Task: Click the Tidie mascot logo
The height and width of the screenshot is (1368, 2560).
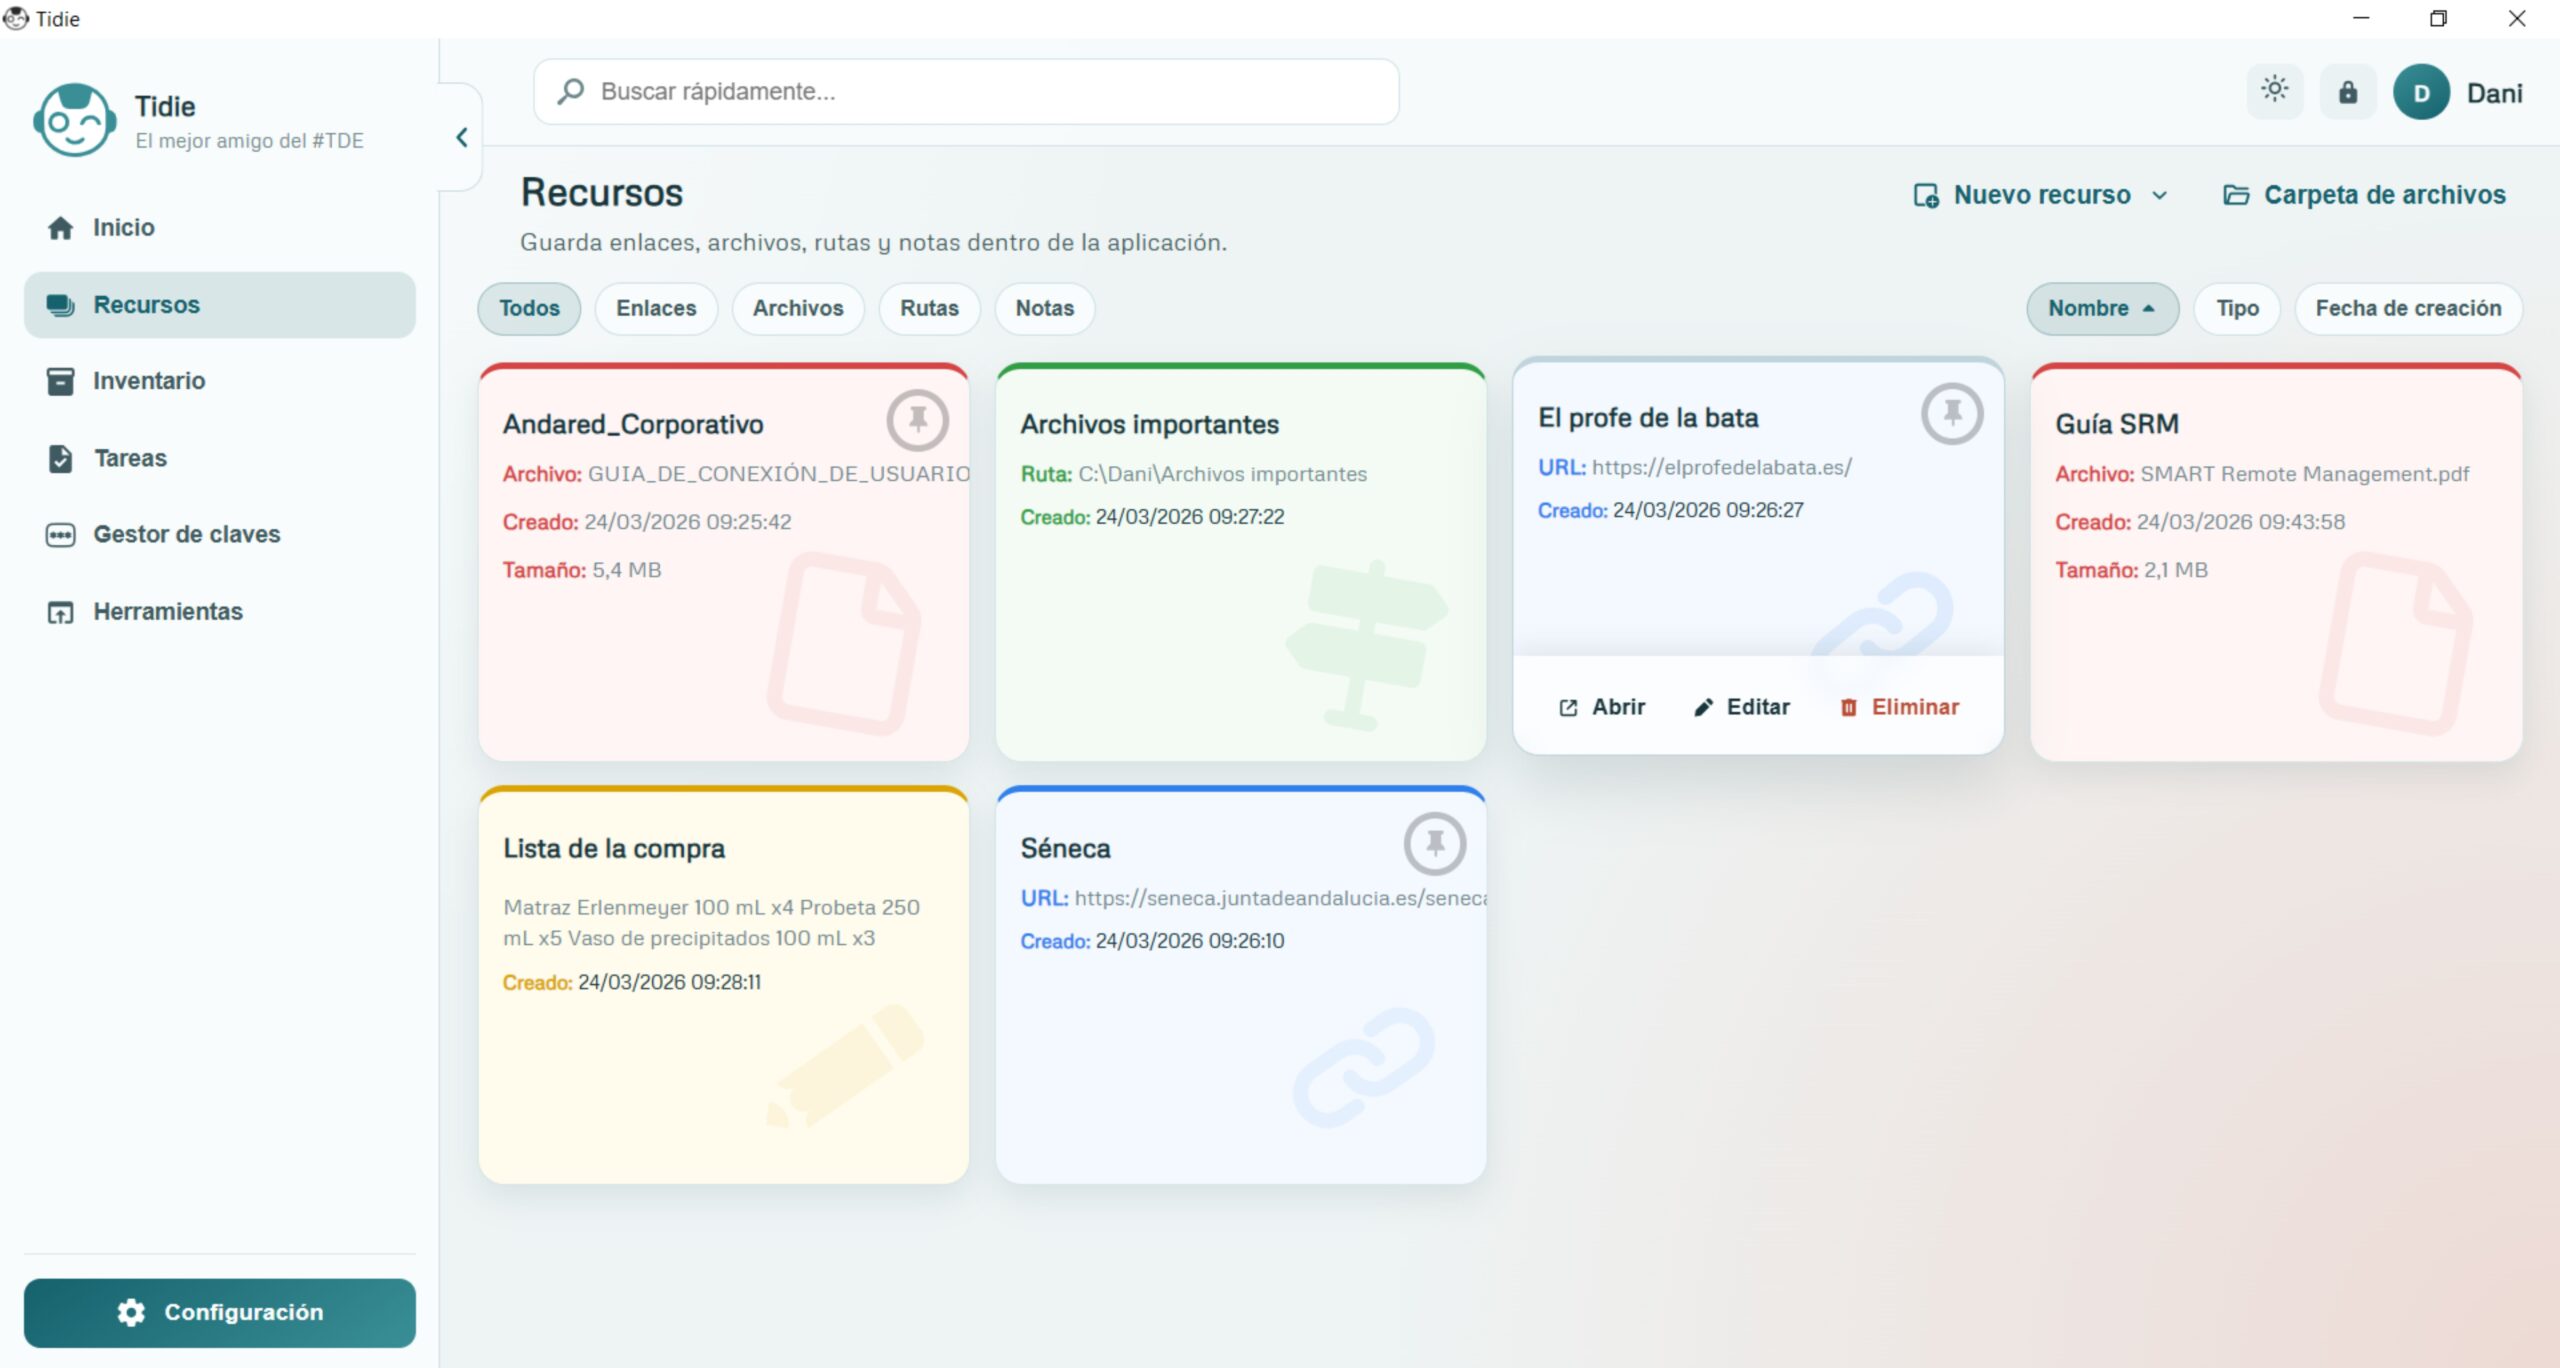Action: click(x=74, y=120)
